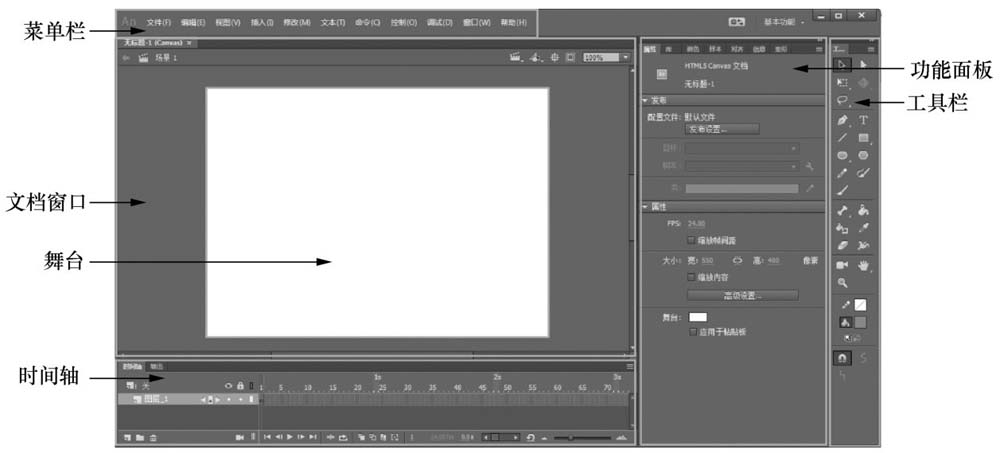Select the Camera tool

(x=842, y=265)
